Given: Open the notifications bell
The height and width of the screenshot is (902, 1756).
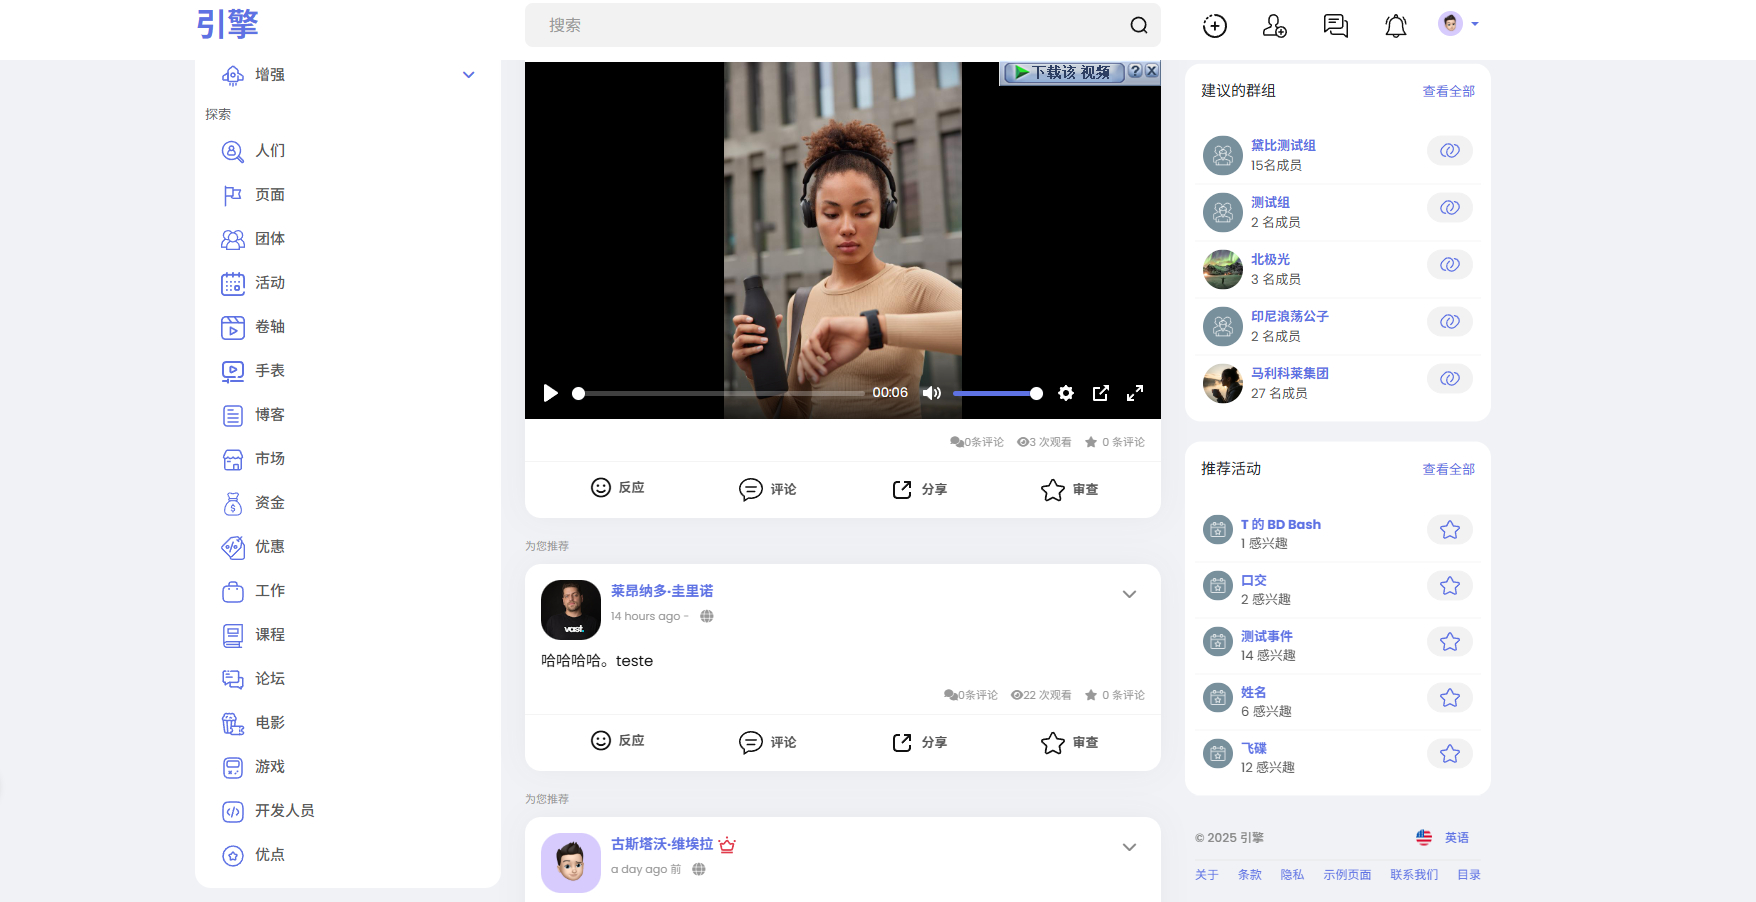Looking at the screenshot, I should (1395, 26).
